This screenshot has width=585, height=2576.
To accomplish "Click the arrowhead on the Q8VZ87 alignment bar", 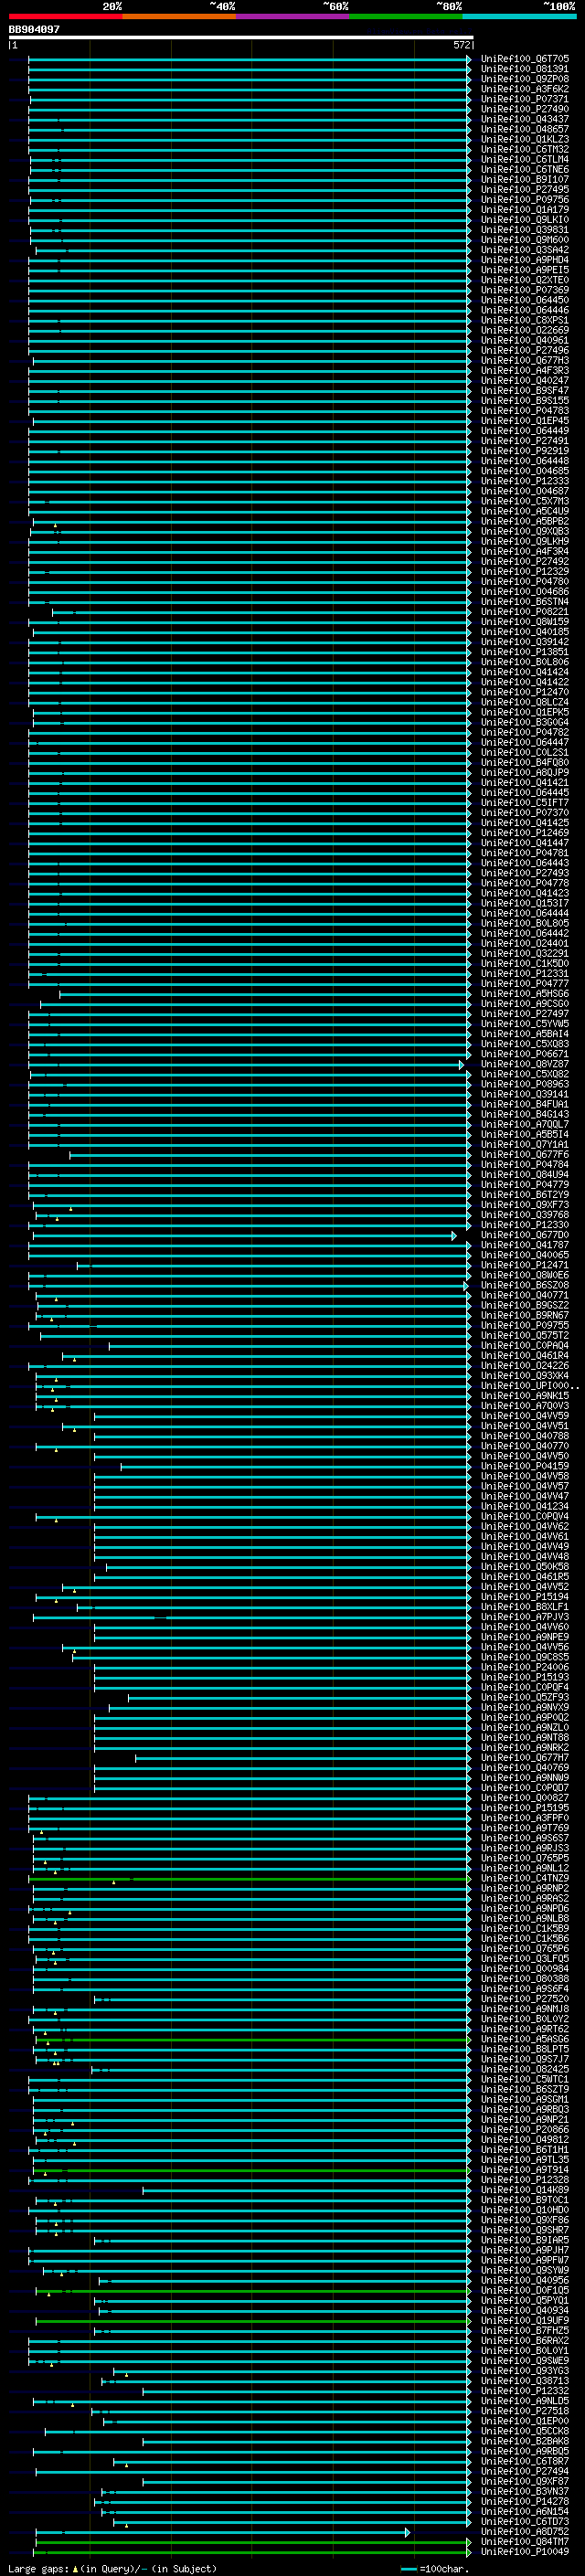I will [462, 1065].
